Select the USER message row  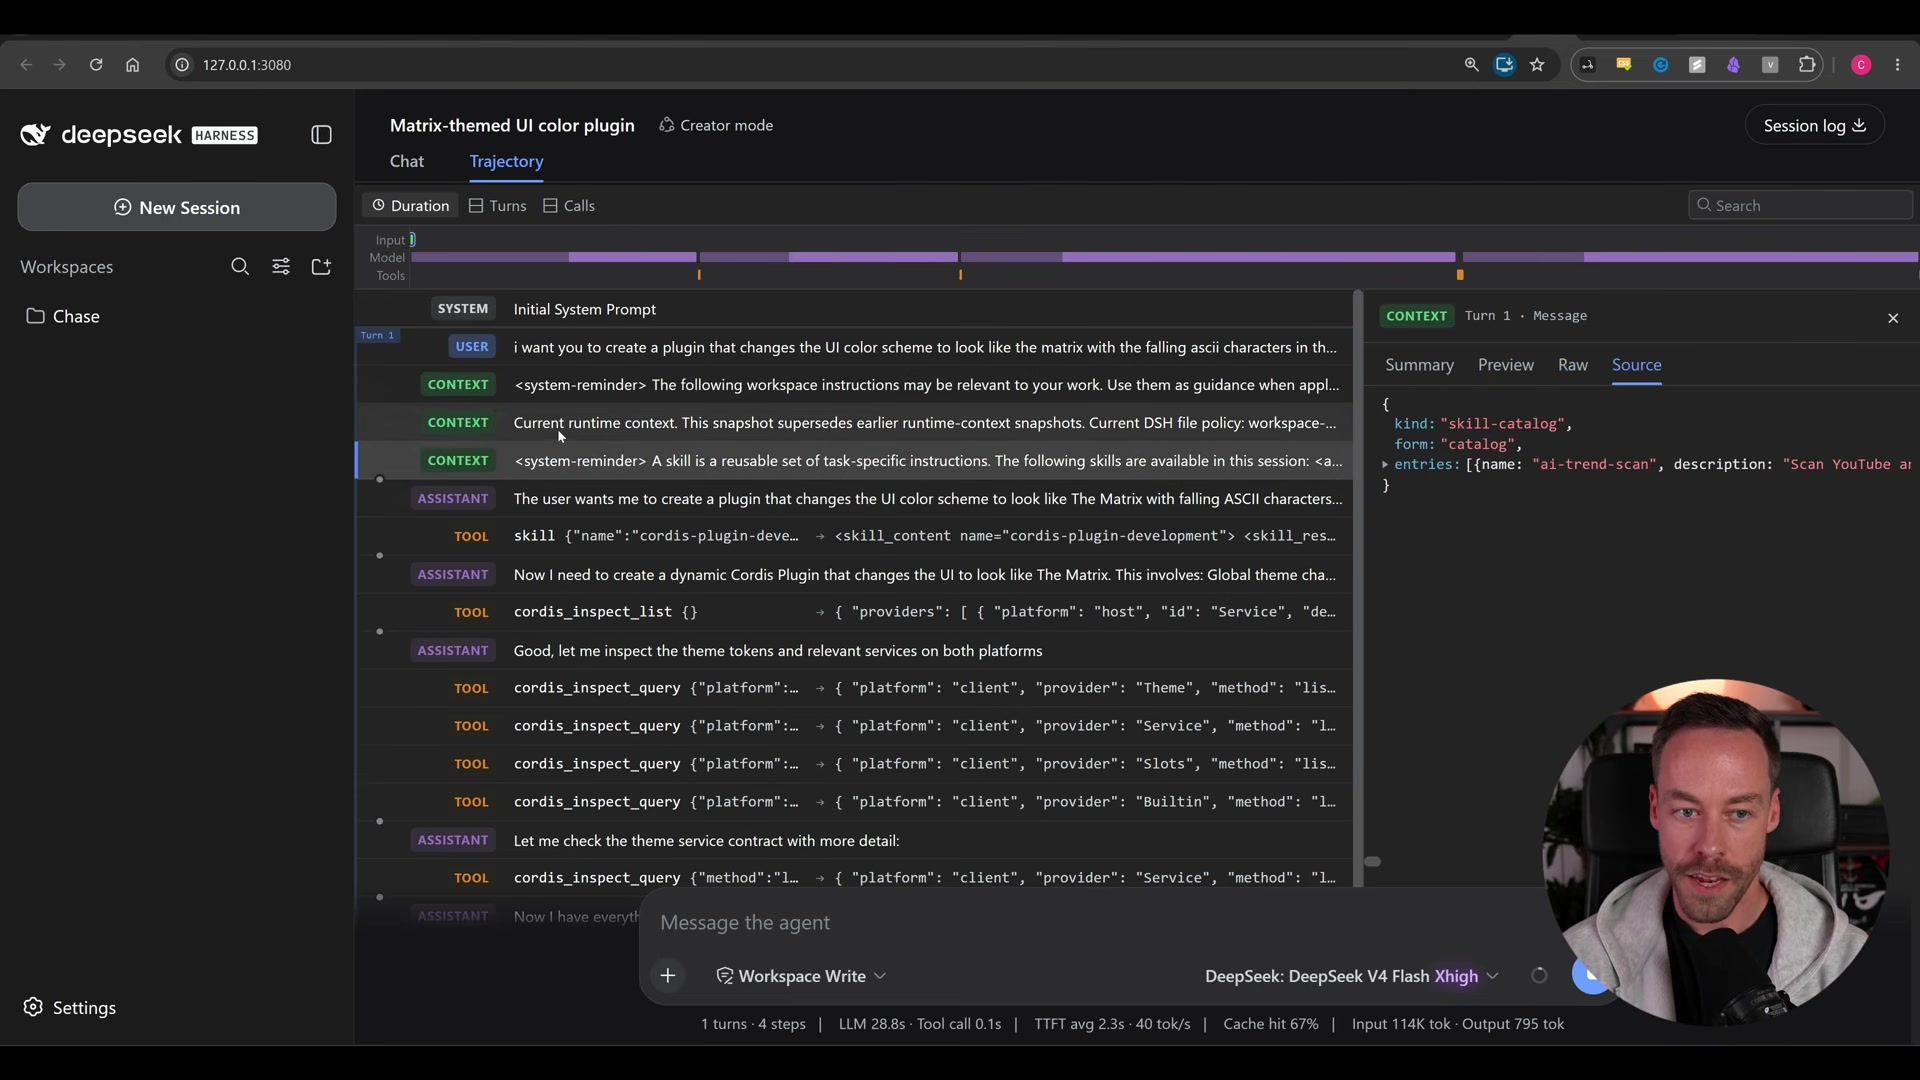tap(854, 347)
